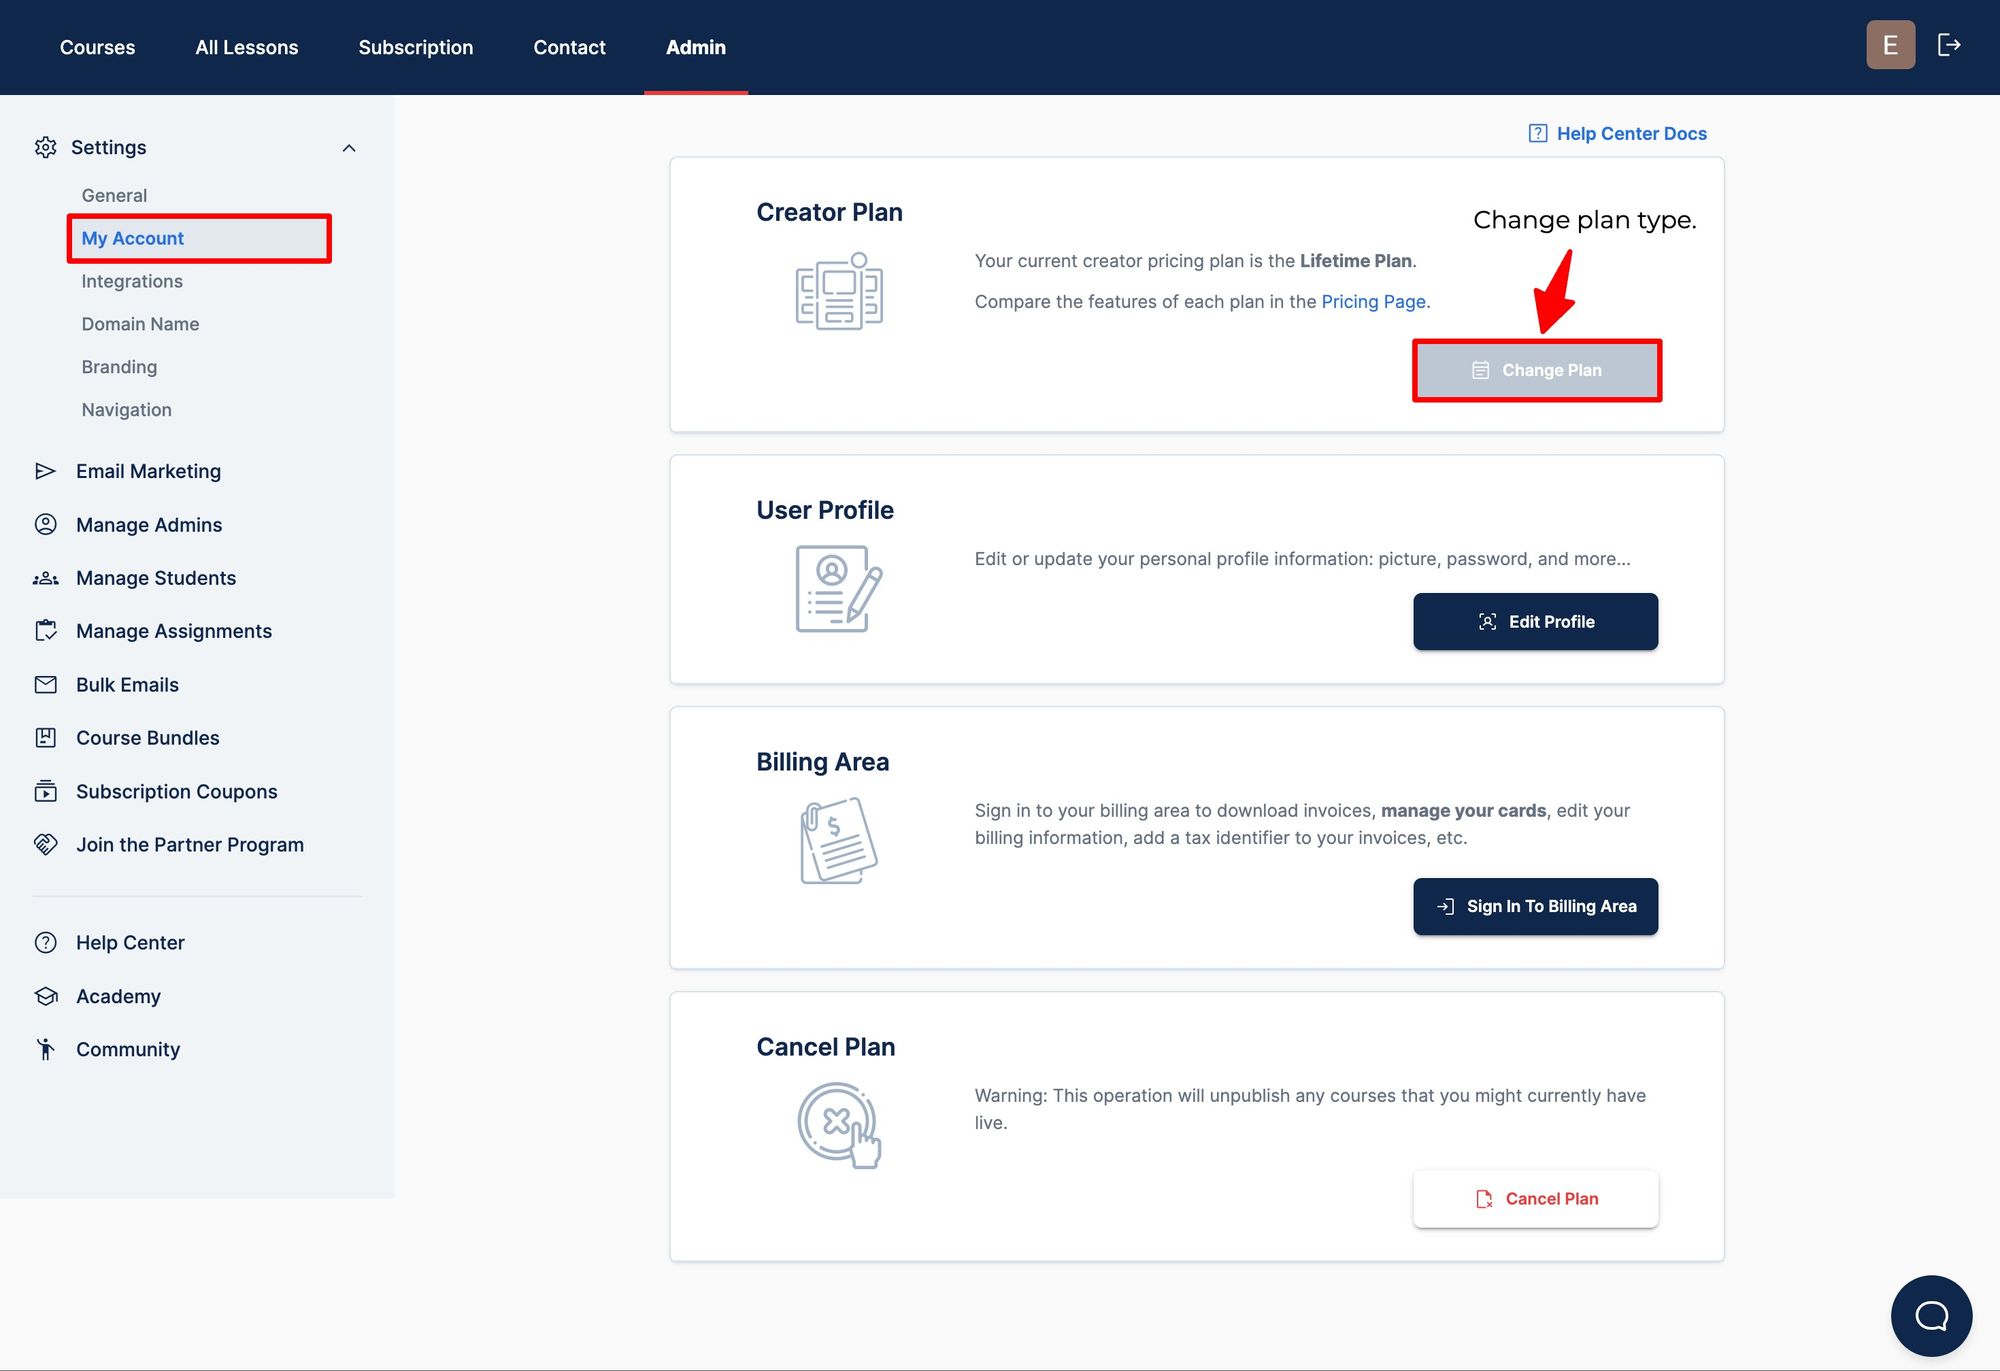Open the Help Center Docs link
The image size is (2000, 1371).
coord(1617,134)
